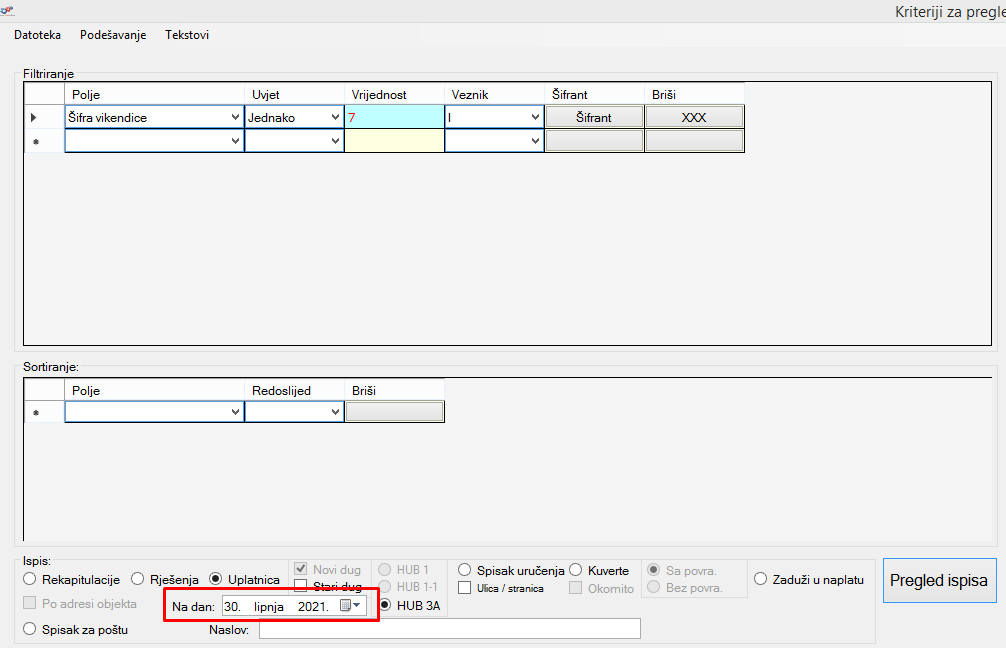
Task: Click the Pregled ispisa button
Action: [938, 580]
